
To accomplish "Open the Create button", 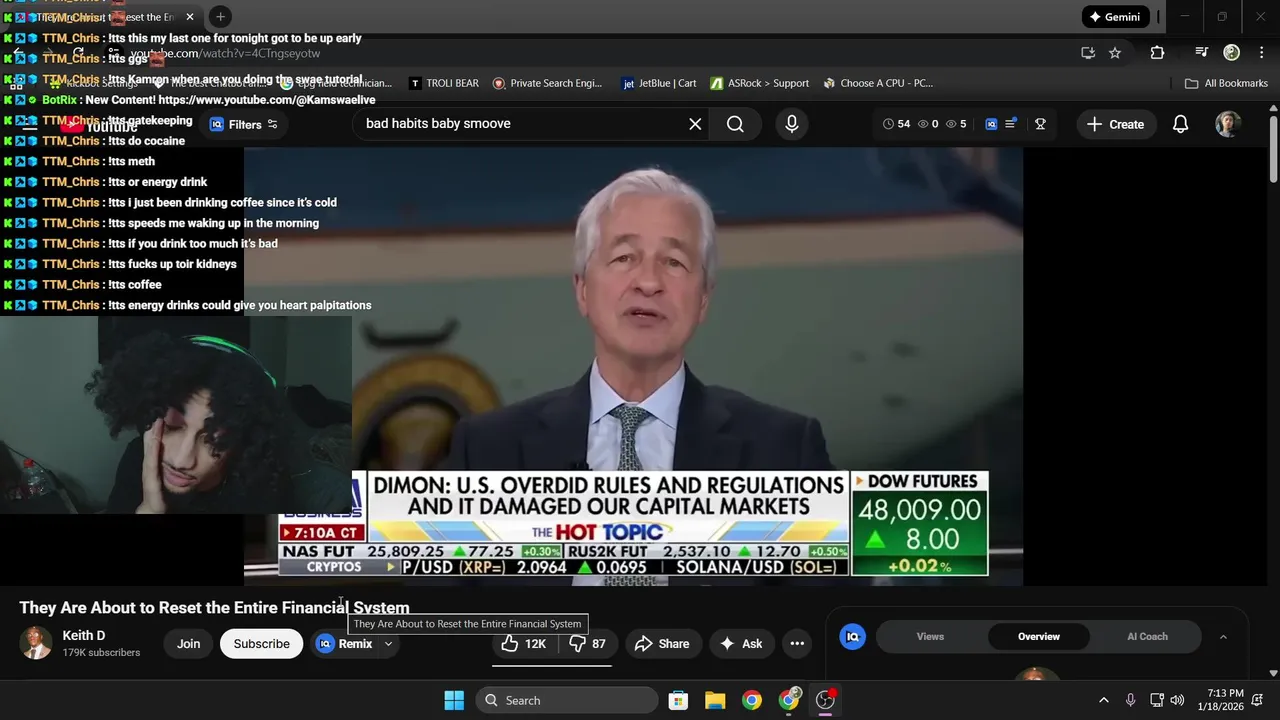I will coord(1115,124).
